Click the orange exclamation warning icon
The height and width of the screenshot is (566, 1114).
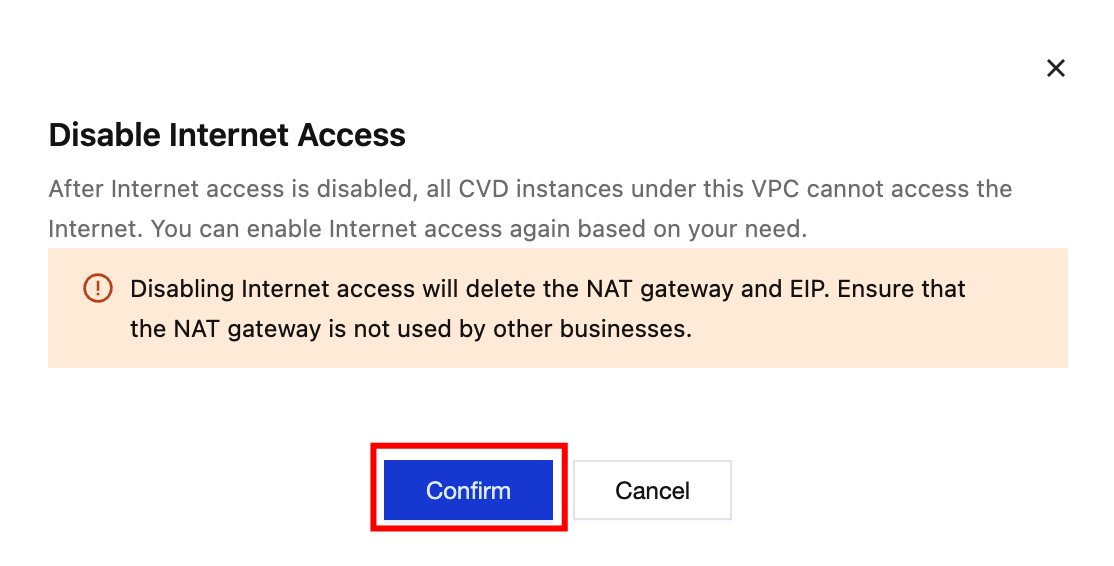97,289
